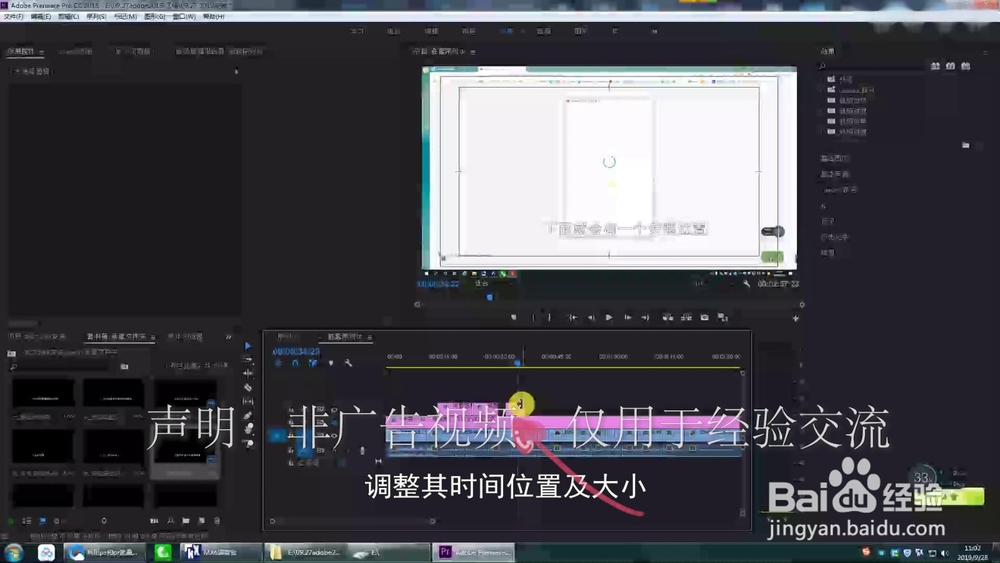
Task: Play the program monitor preview
Action: coord(609,318)
